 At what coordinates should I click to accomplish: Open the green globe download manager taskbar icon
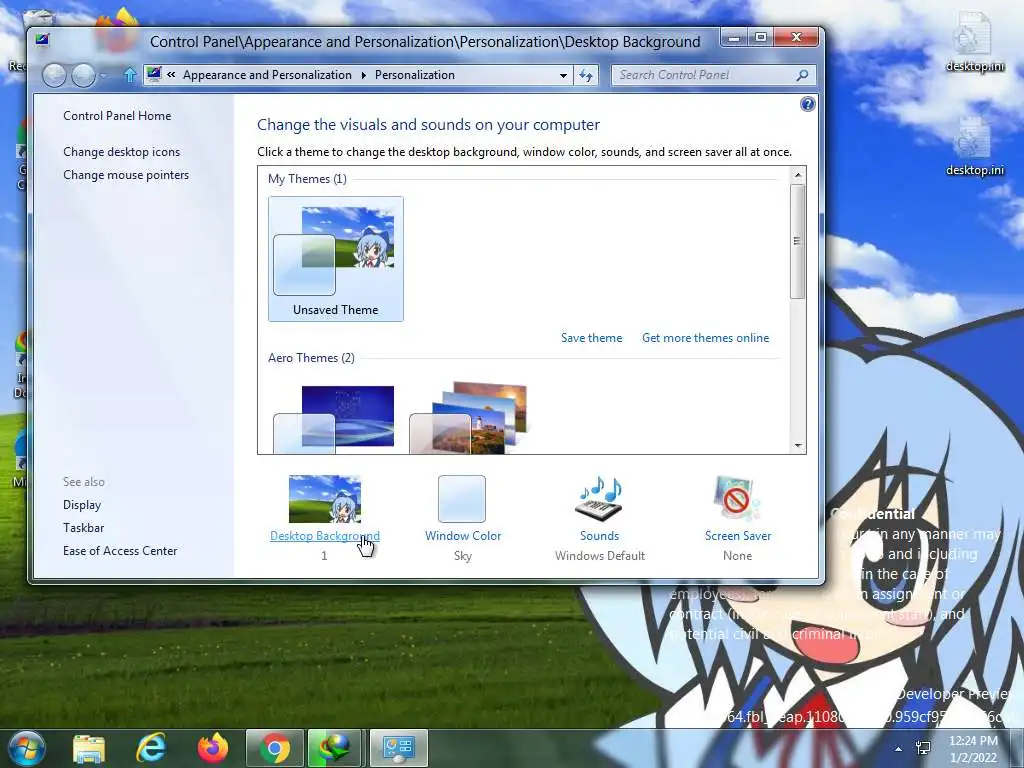tap(335, 748)
